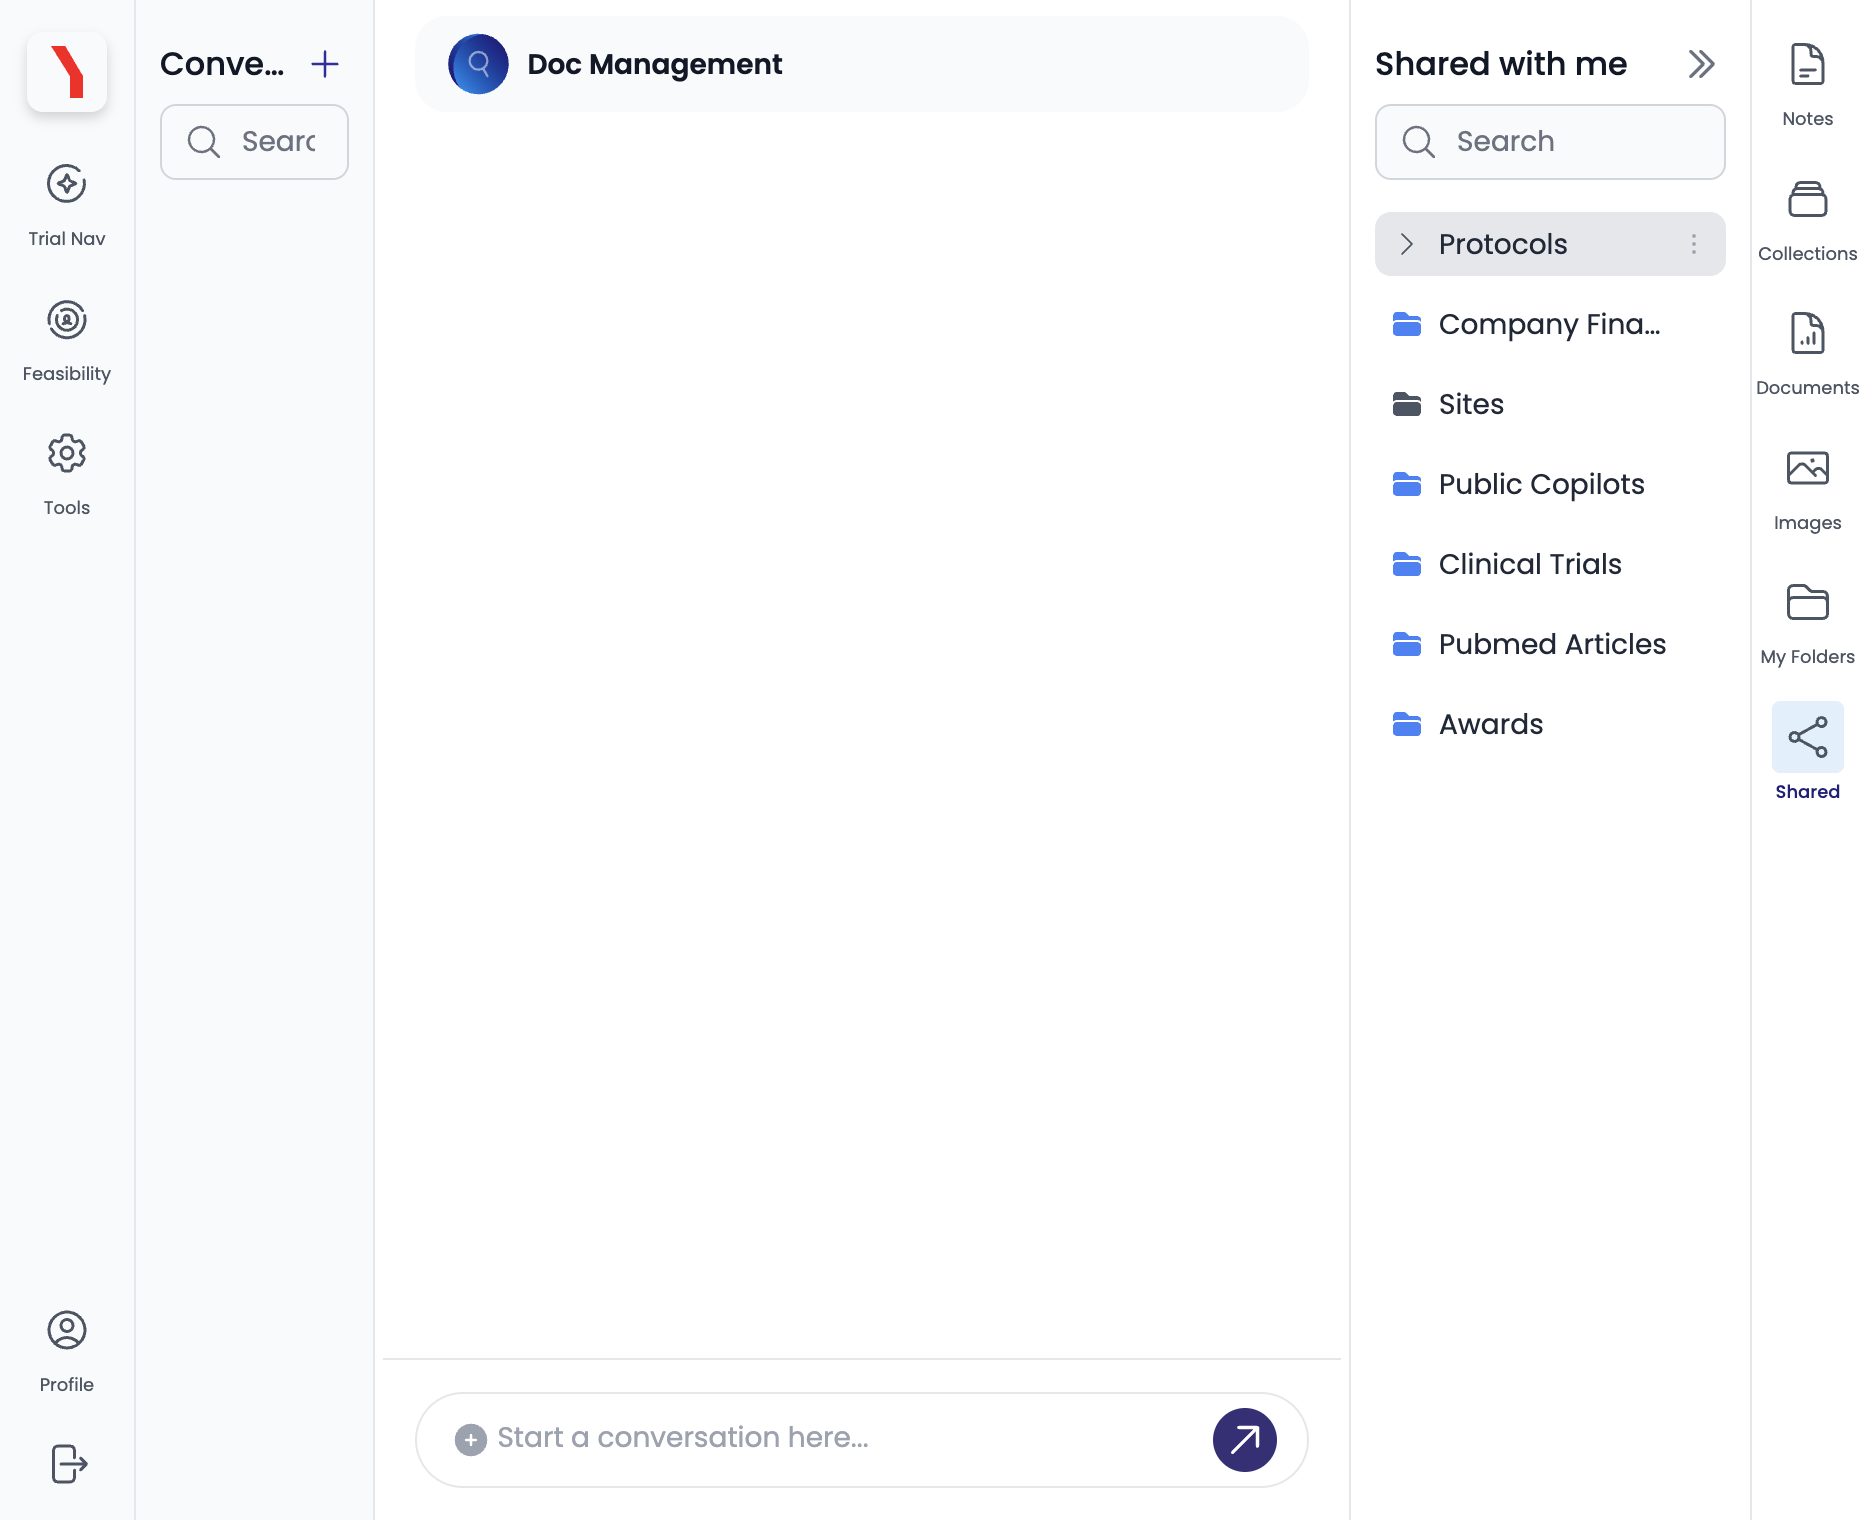Open the Clinical Trials folder
This screenshot has width=1864, height=1520.
pyautogui.click(x=1550, y=564)
